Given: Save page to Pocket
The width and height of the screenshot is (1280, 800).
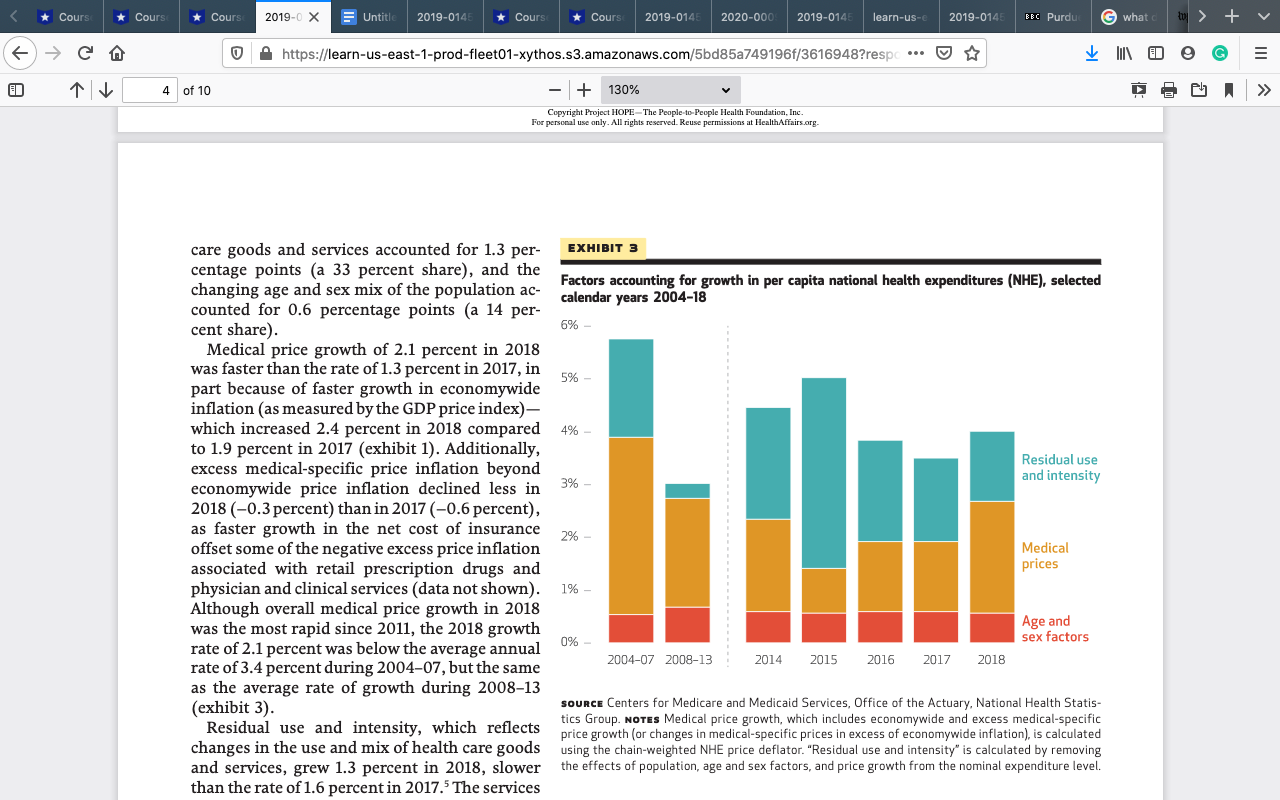Looking at the screenshot, I should coord(943,54).
